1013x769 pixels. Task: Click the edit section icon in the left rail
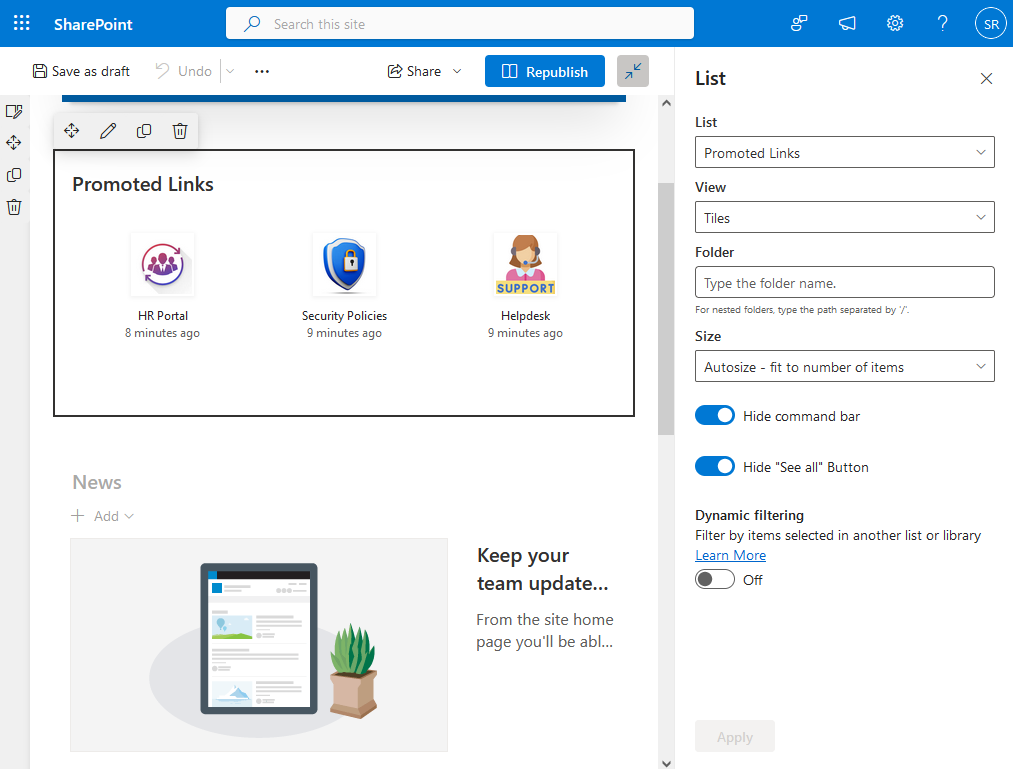(14, 111)
